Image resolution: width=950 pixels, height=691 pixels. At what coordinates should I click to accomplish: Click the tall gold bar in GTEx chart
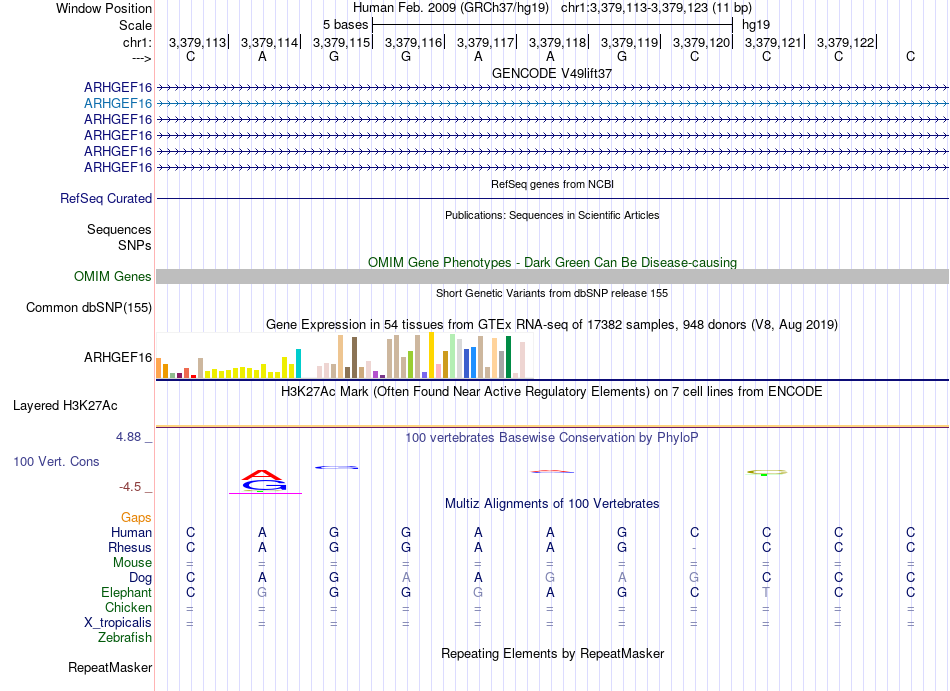(x=431, y=355)
